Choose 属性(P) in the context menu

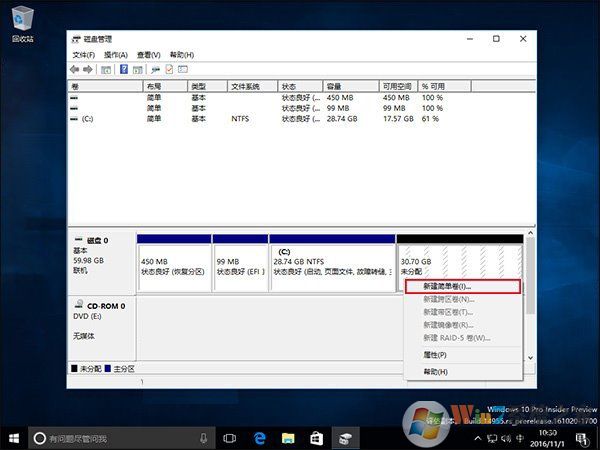[x=435, y=355]
